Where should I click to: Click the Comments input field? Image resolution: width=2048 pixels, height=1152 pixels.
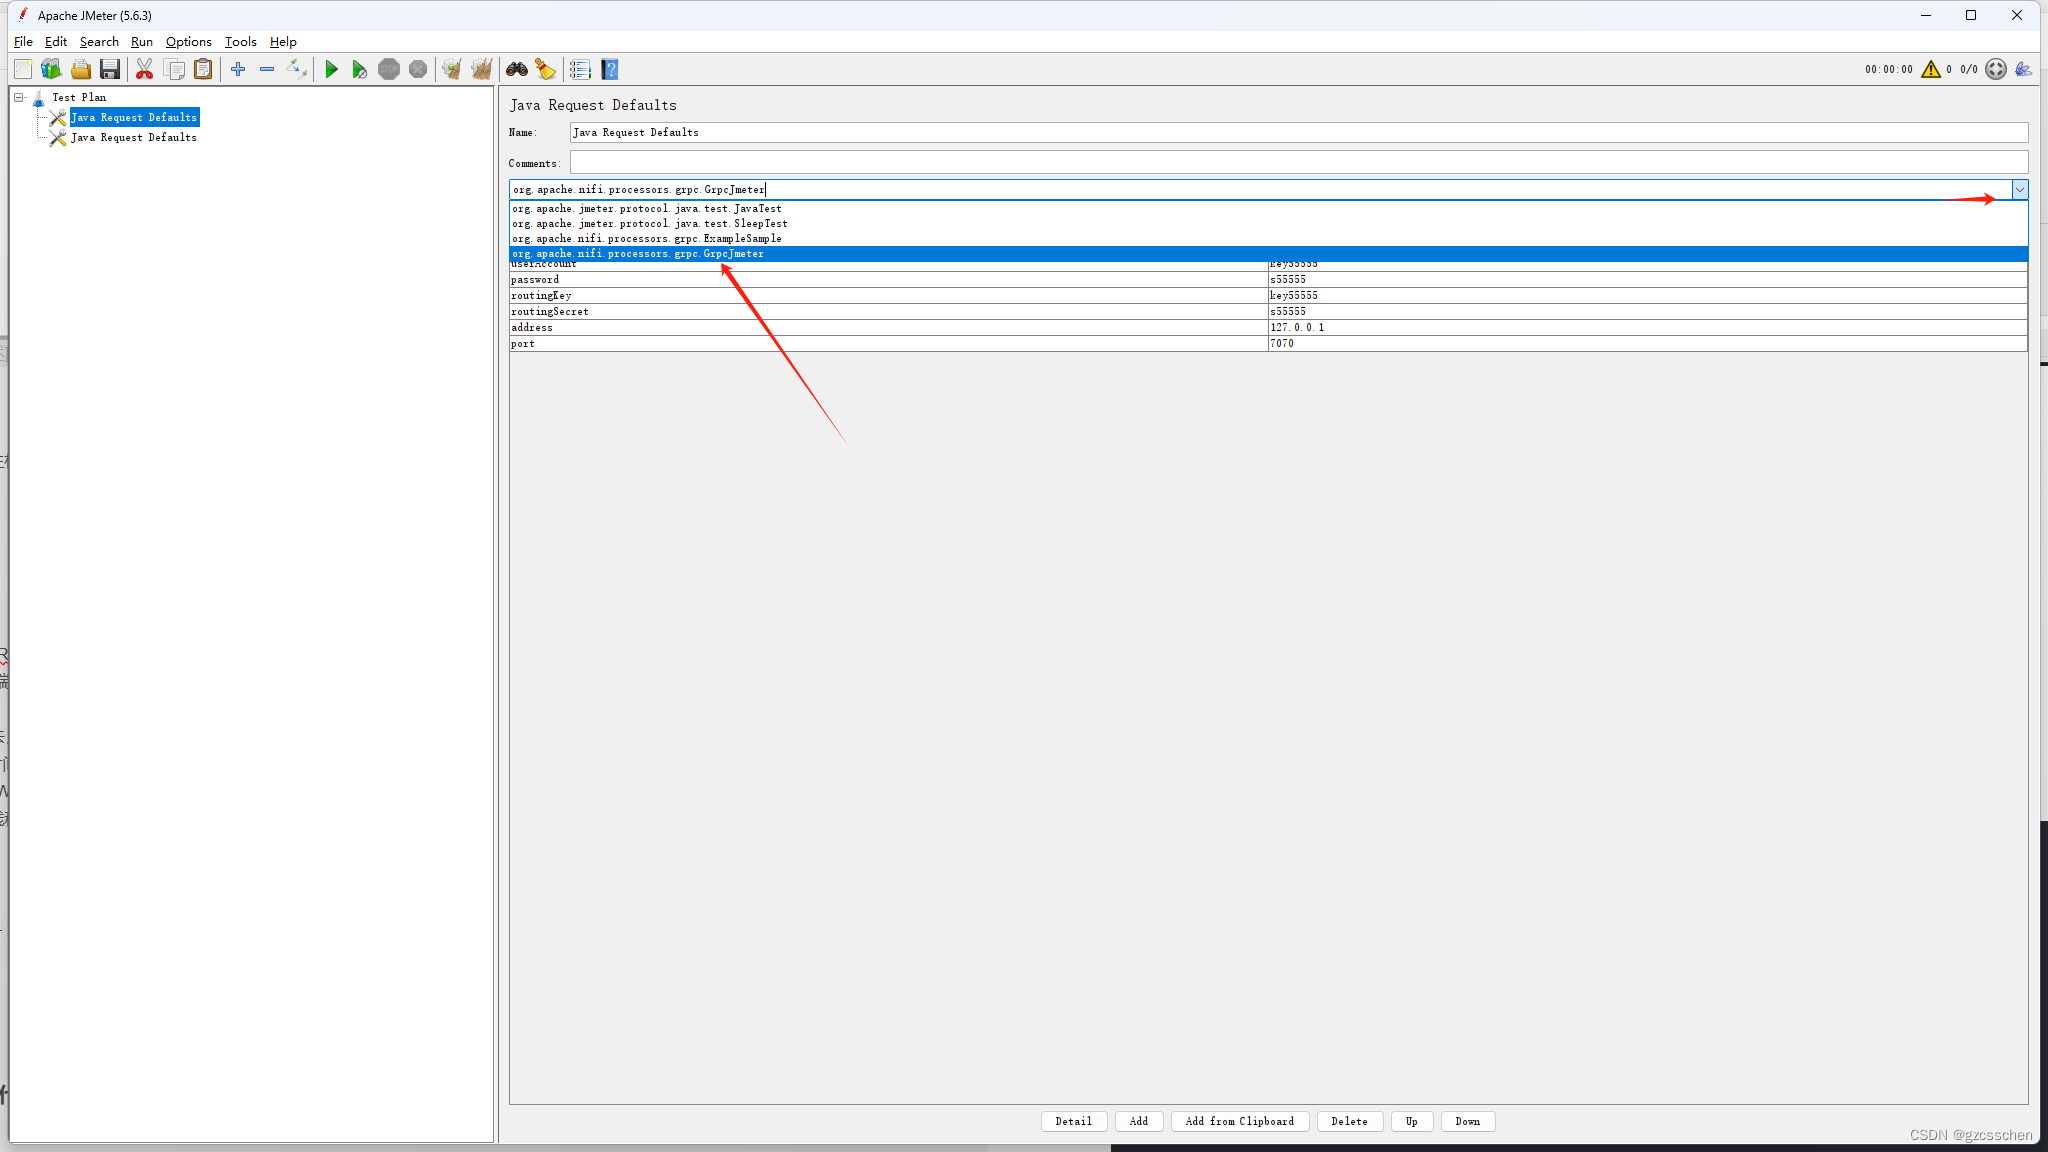(1298, 163)
